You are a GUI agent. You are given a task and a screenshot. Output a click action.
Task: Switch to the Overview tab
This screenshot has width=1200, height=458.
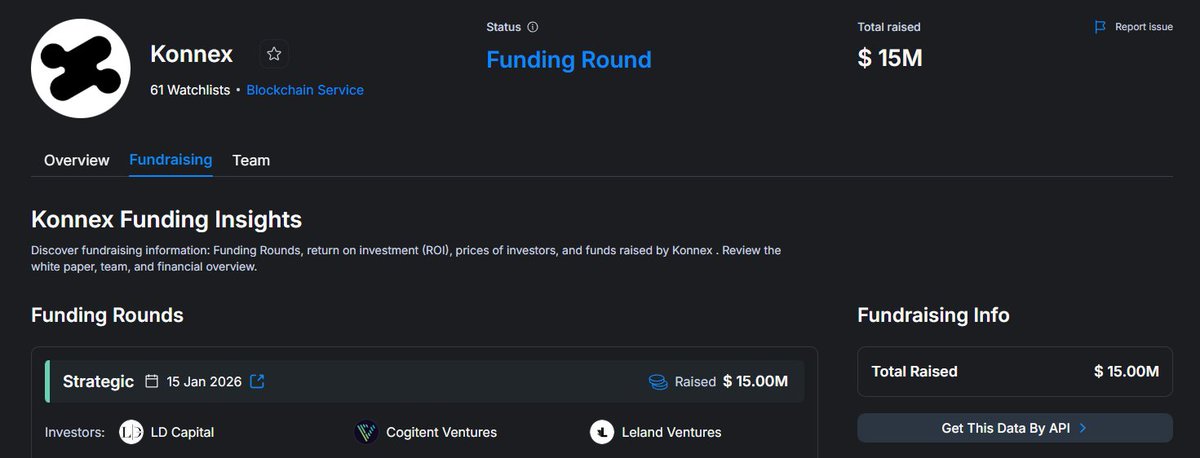coord(77,160)
